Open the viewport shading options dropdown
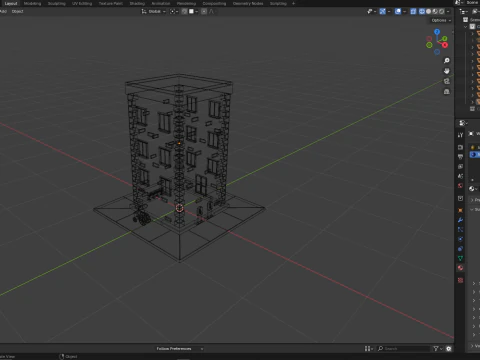Screen dimensions: 480x360 pyautogui.click(x=448, y=12)
